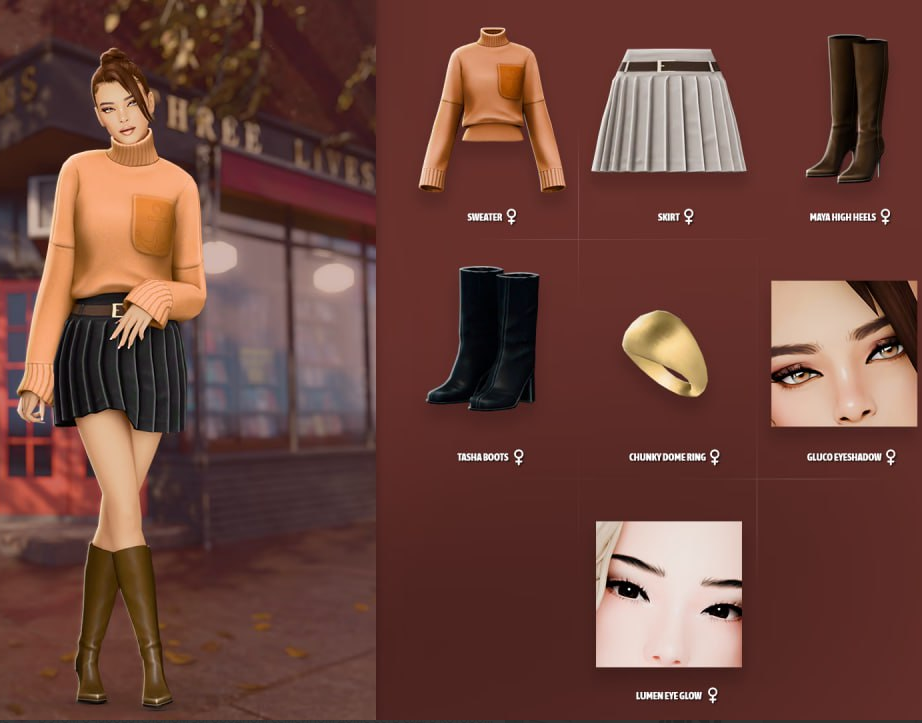Click the female symbol next to Chunky Dome Ring
This screenshot has height=723, width=922.
pos(714,457)
